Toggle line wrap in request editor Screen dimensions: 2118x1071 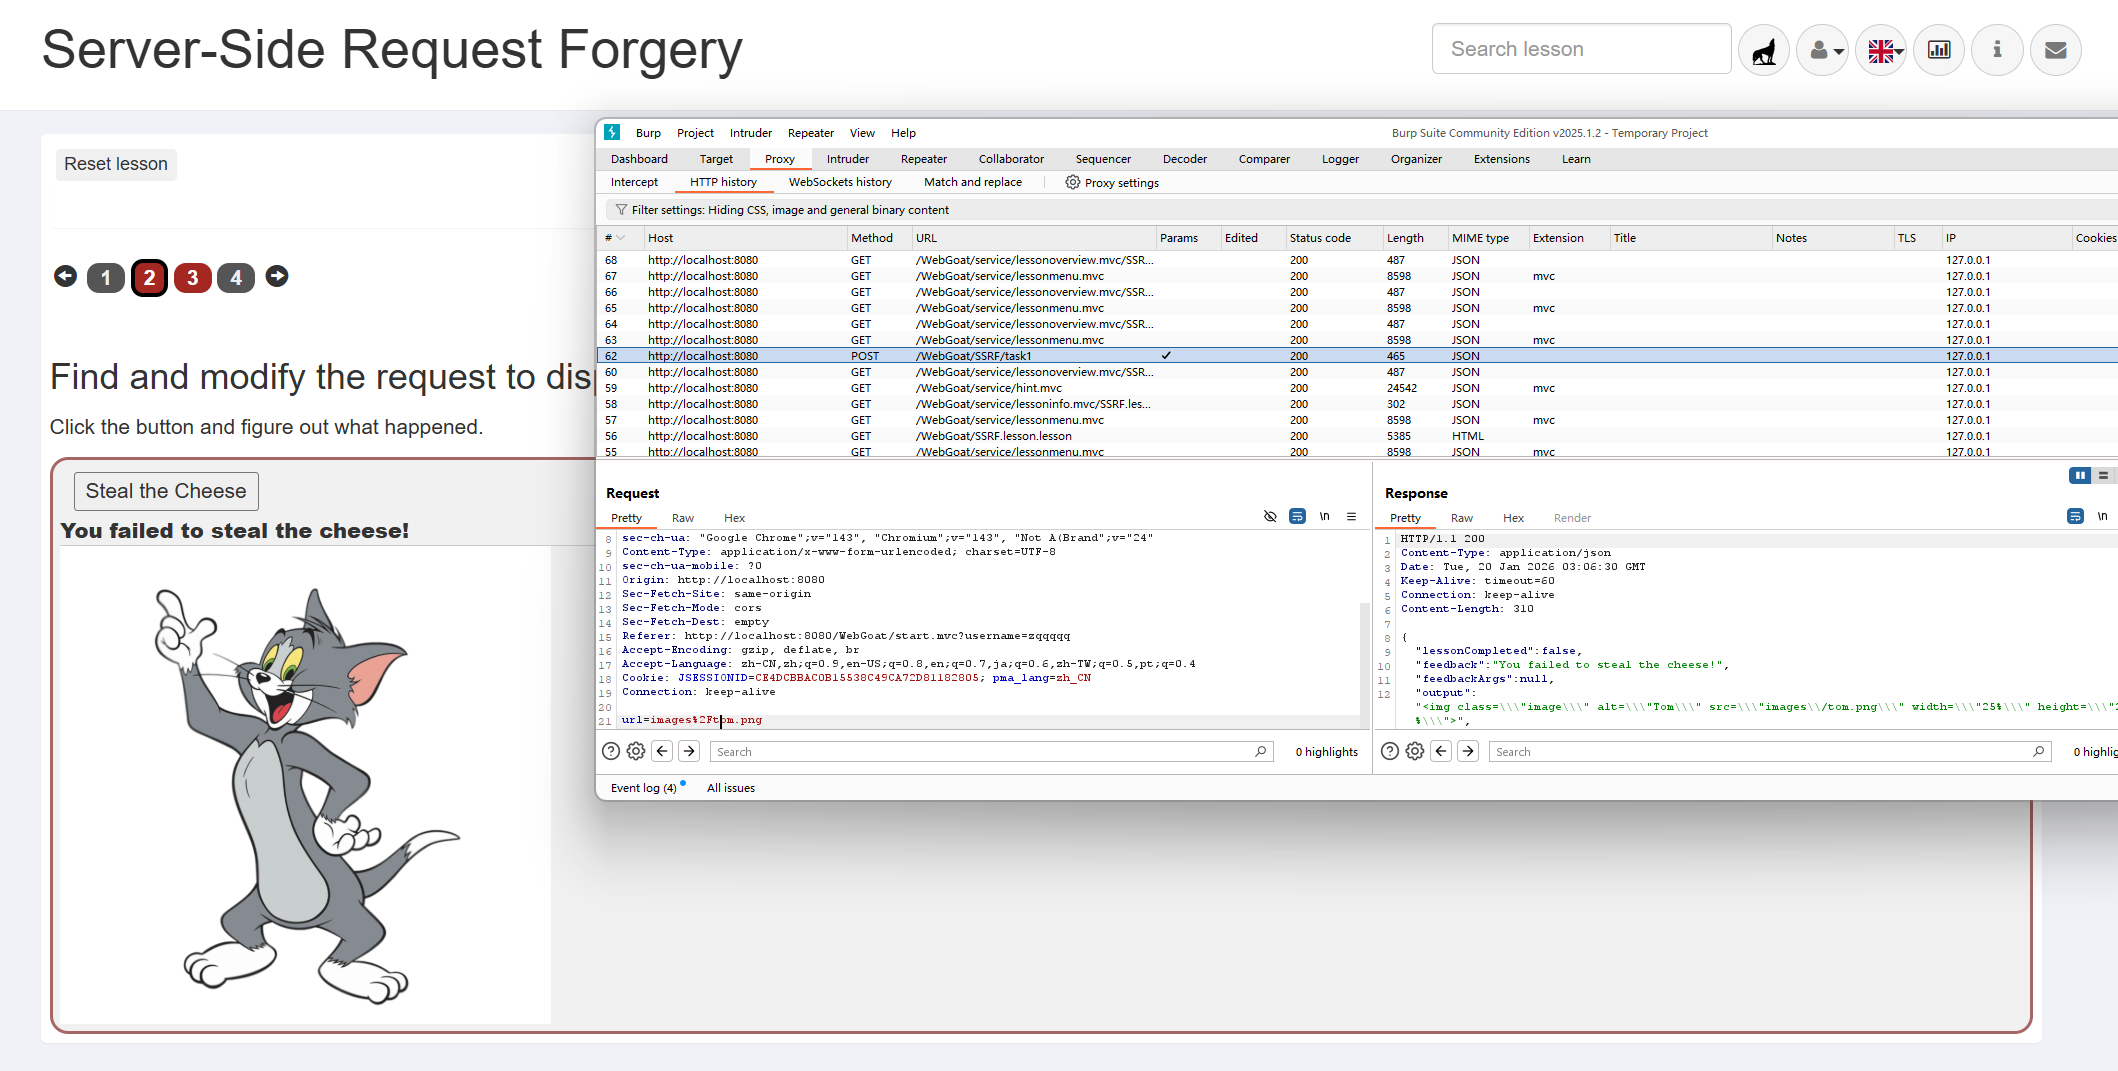tap(1297, 517)
